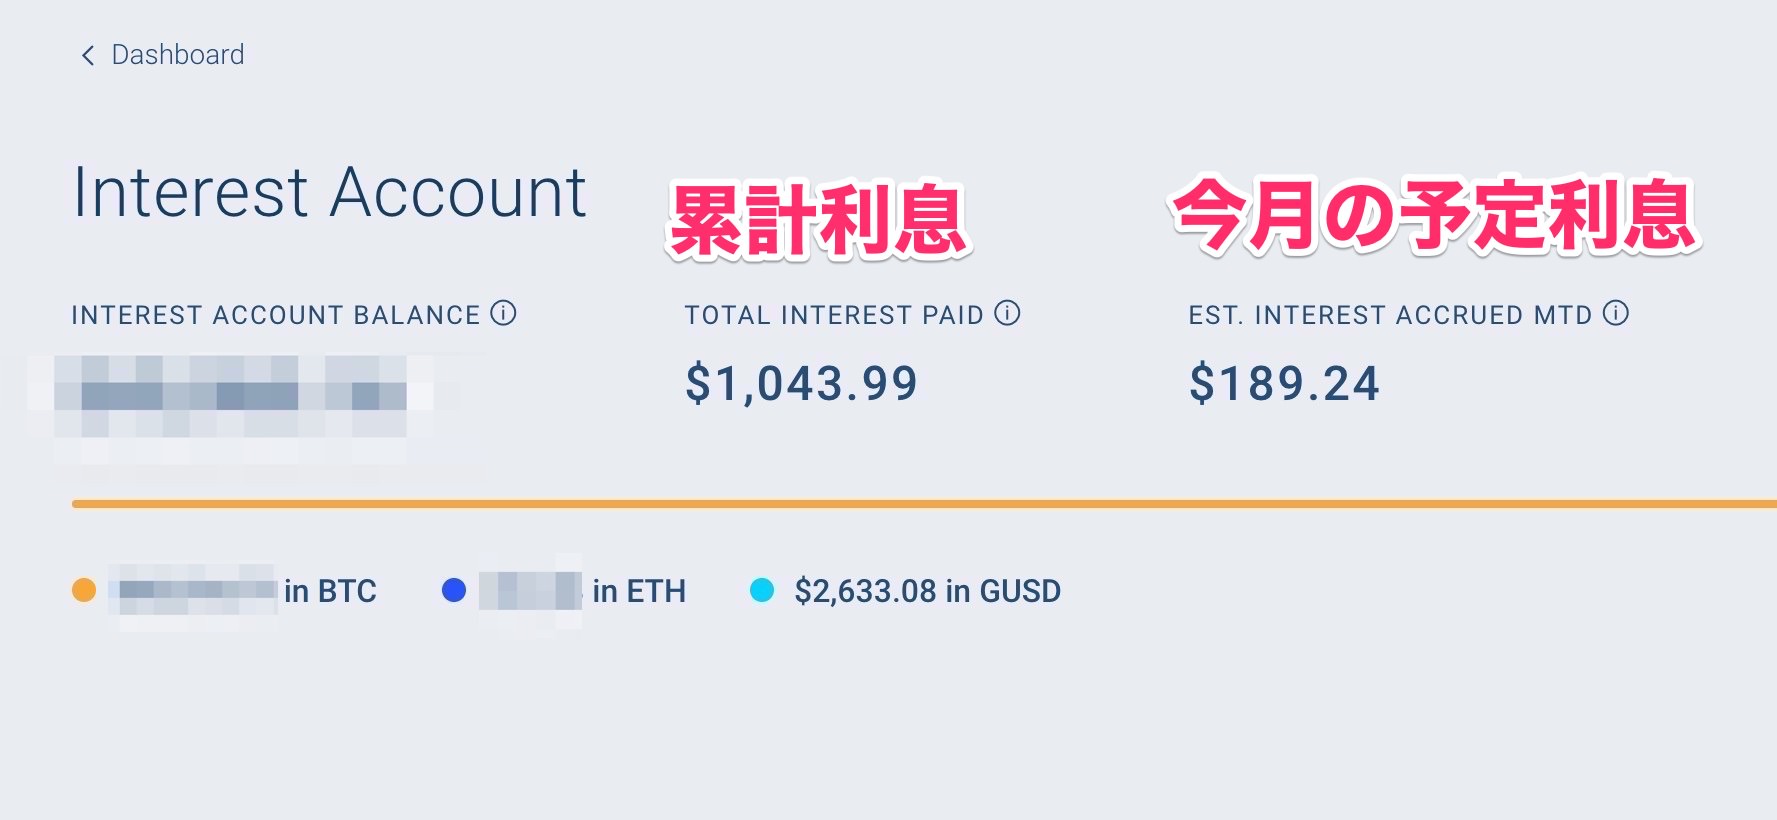Click the Interest Account heading

tap(329, 193)
